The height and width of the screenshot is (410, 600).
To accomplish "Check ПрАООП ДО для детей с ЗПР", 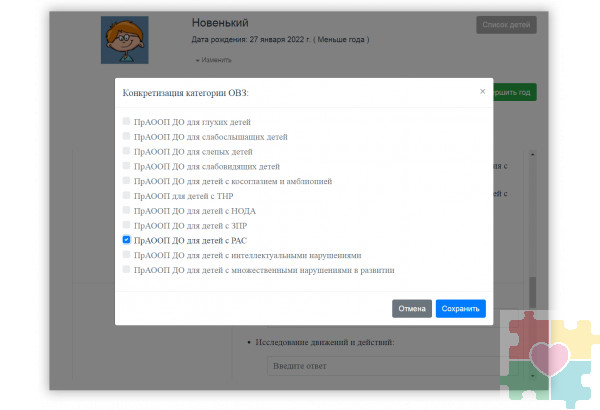I will (126, 225).
